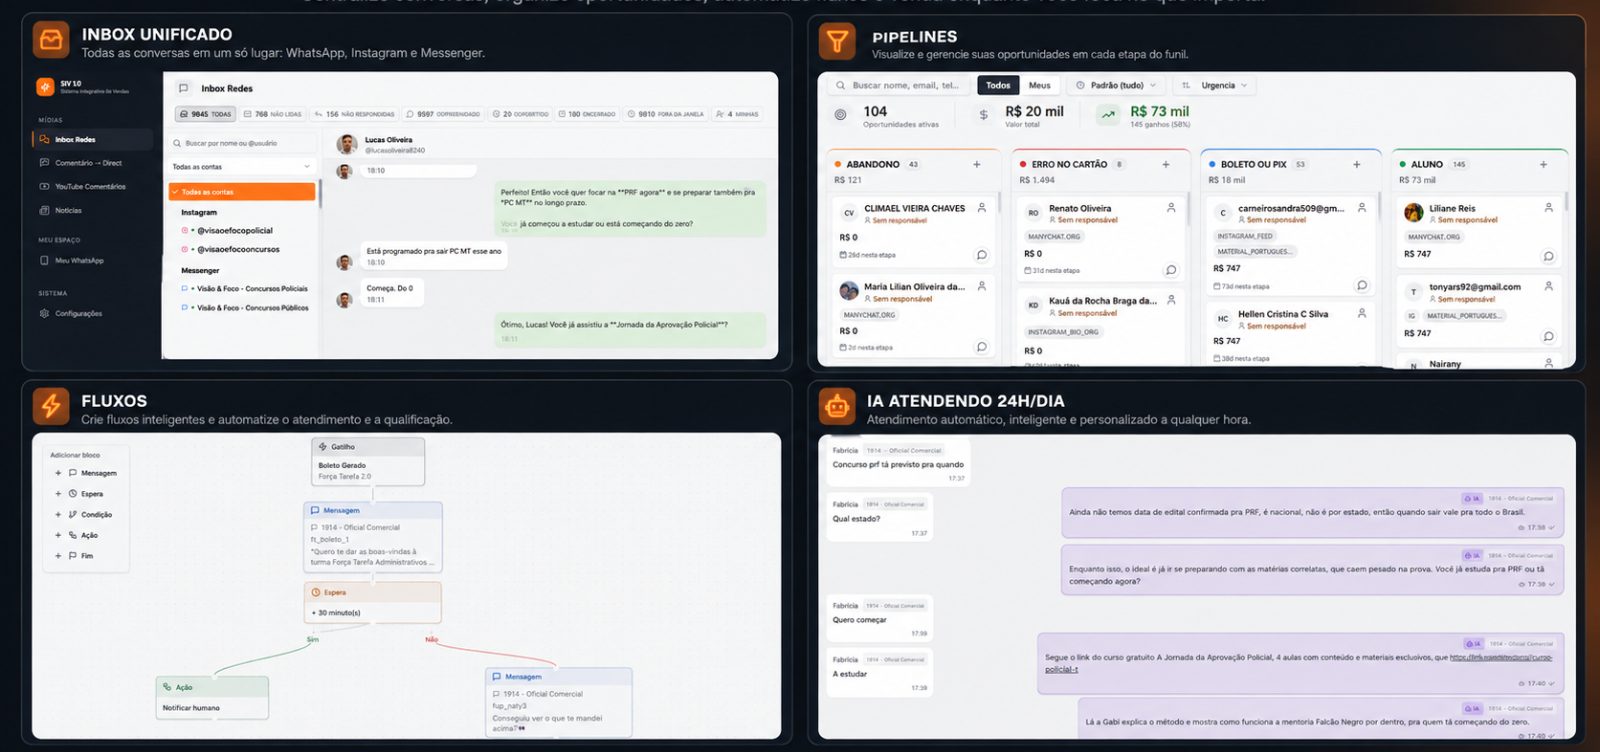1600x752 pixels.
Task: Select 768 NÃO LIDAS filter tab
Action: point(272,114)
